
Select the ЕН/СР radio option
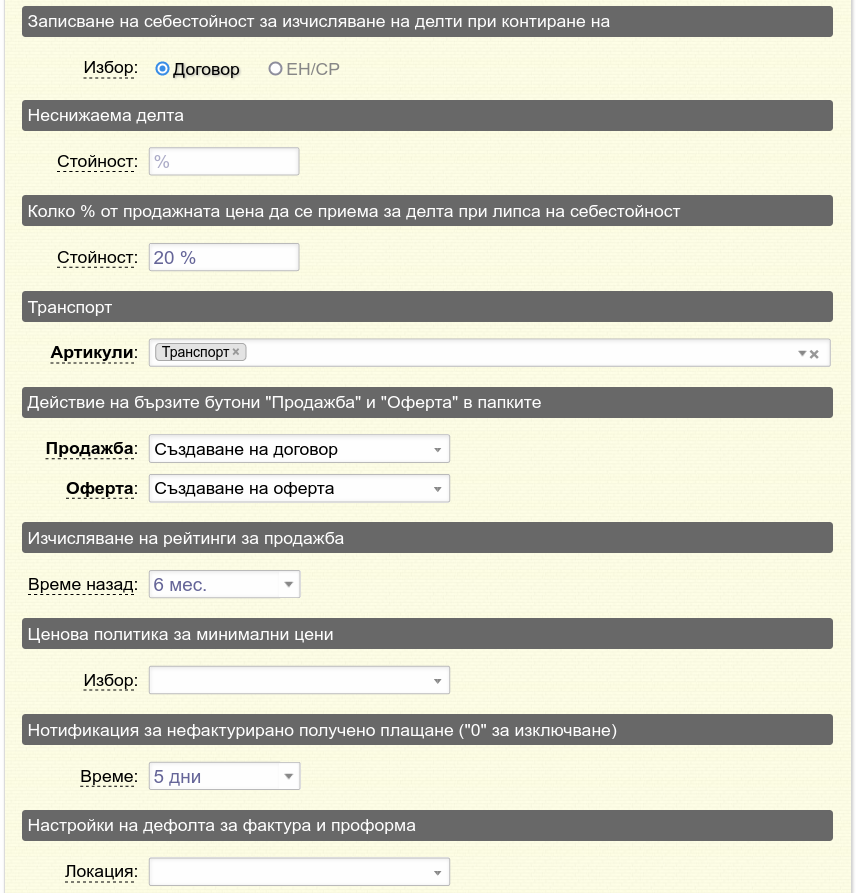click(x=275, y=69)
